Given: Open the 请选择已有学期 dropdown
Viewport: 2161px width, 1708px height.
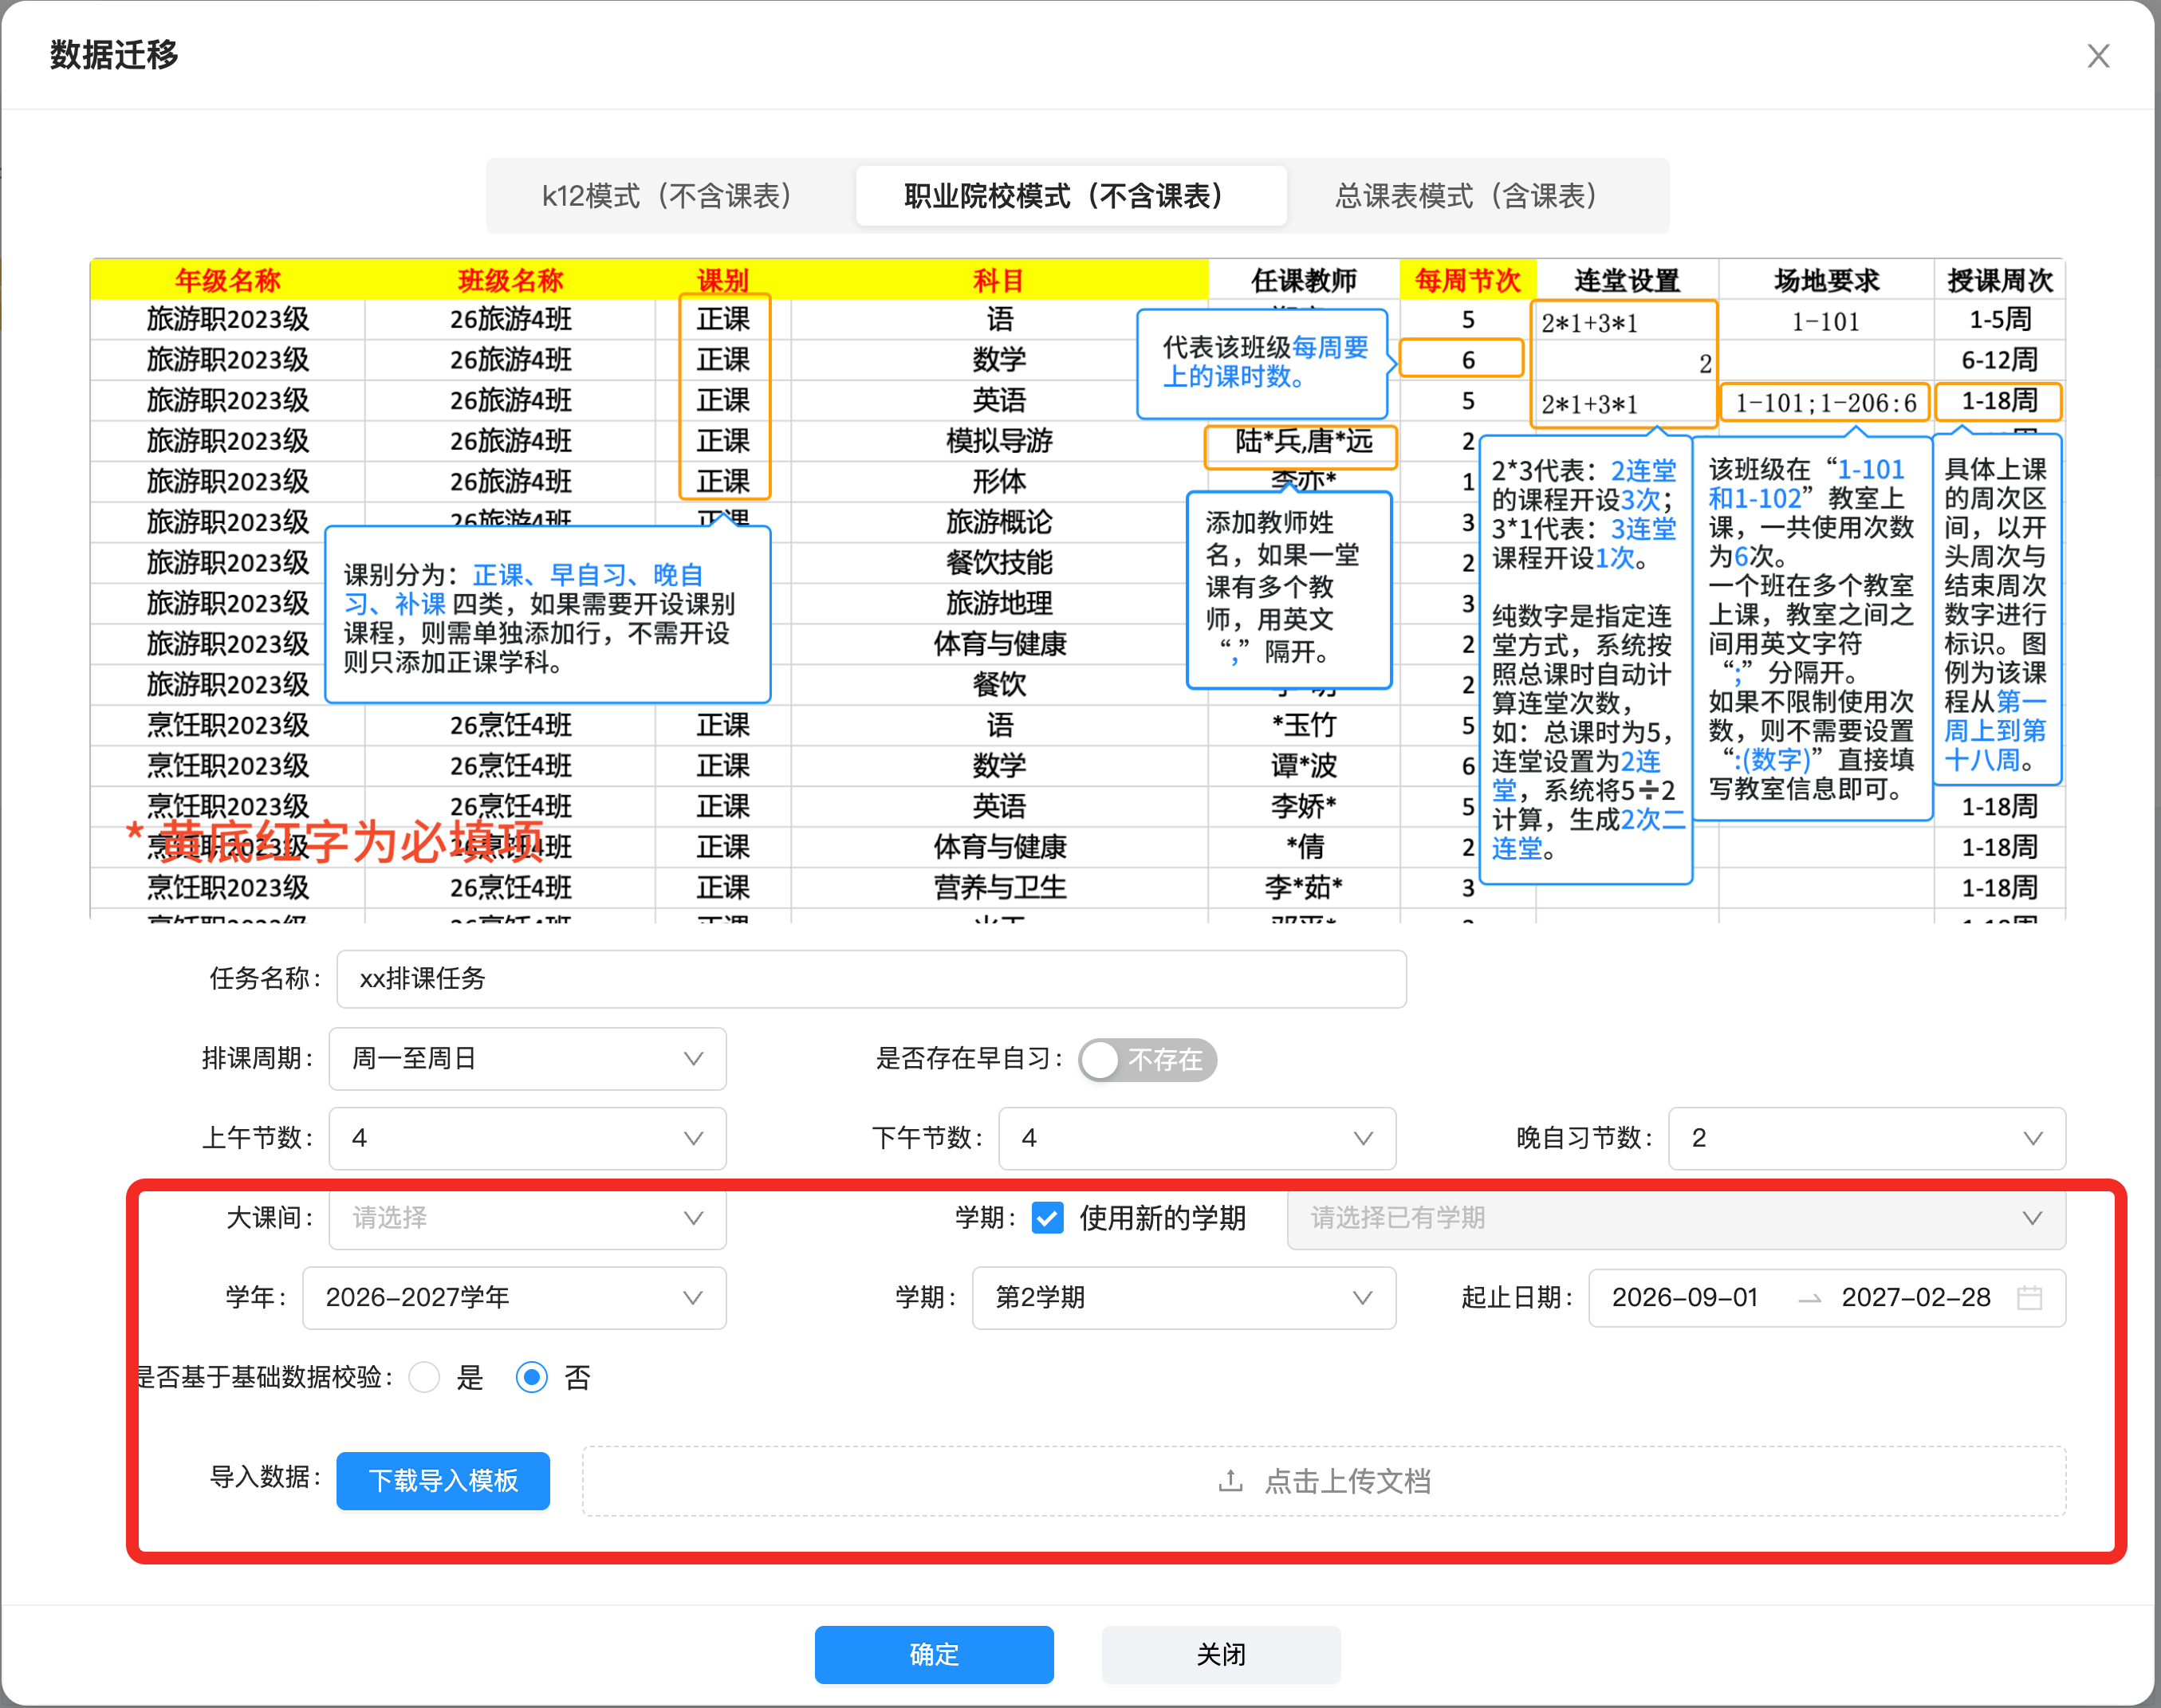Looking at the screenshot, I should (1676, 1218).
